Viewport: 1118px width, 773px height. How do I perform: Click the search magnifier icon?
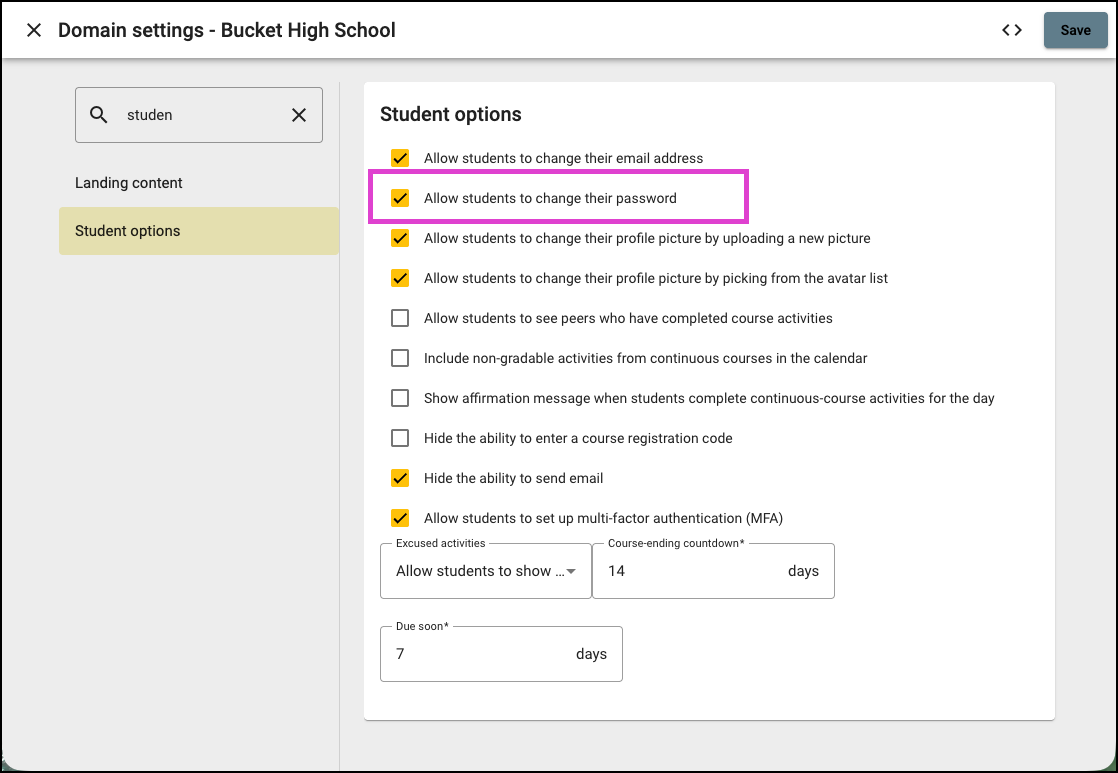pyautogui.click(x=98, y=115)
